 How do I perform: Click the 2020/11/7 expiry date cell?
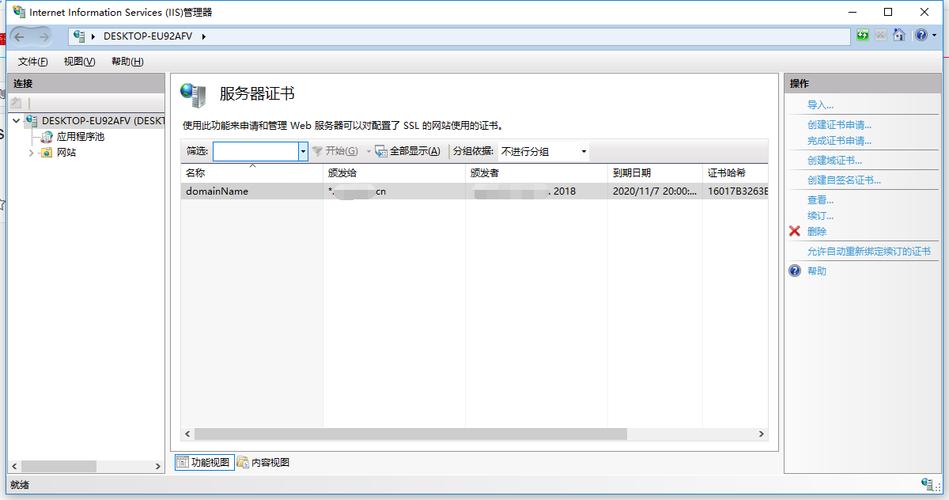coord(654,191)
